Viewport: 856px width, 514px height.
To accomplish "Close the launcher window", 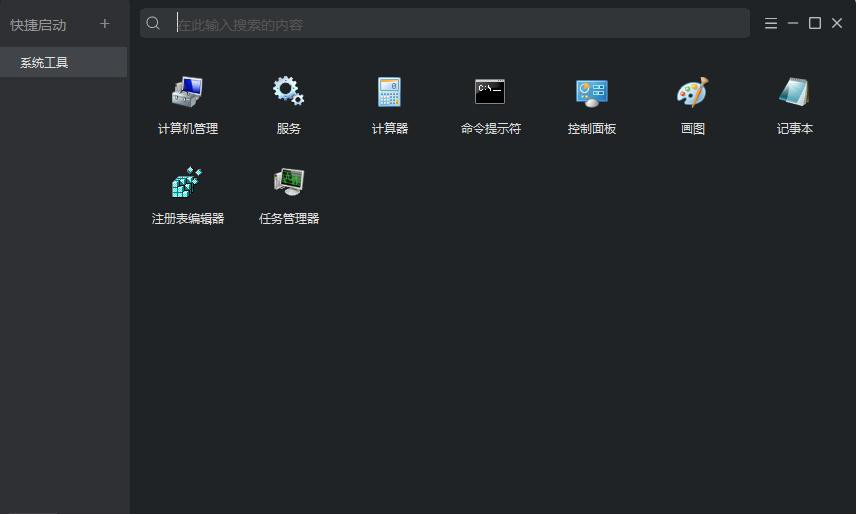I will [837, 23].
